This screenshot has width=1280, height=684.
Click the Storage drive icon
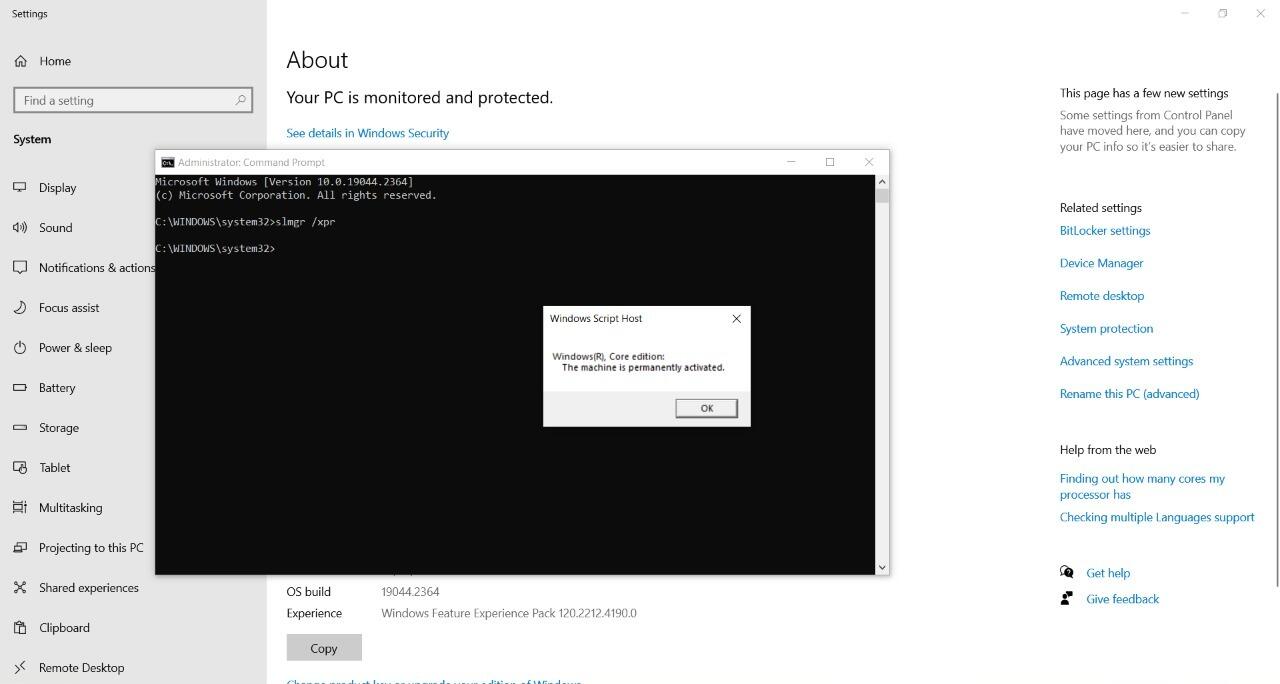20,427
